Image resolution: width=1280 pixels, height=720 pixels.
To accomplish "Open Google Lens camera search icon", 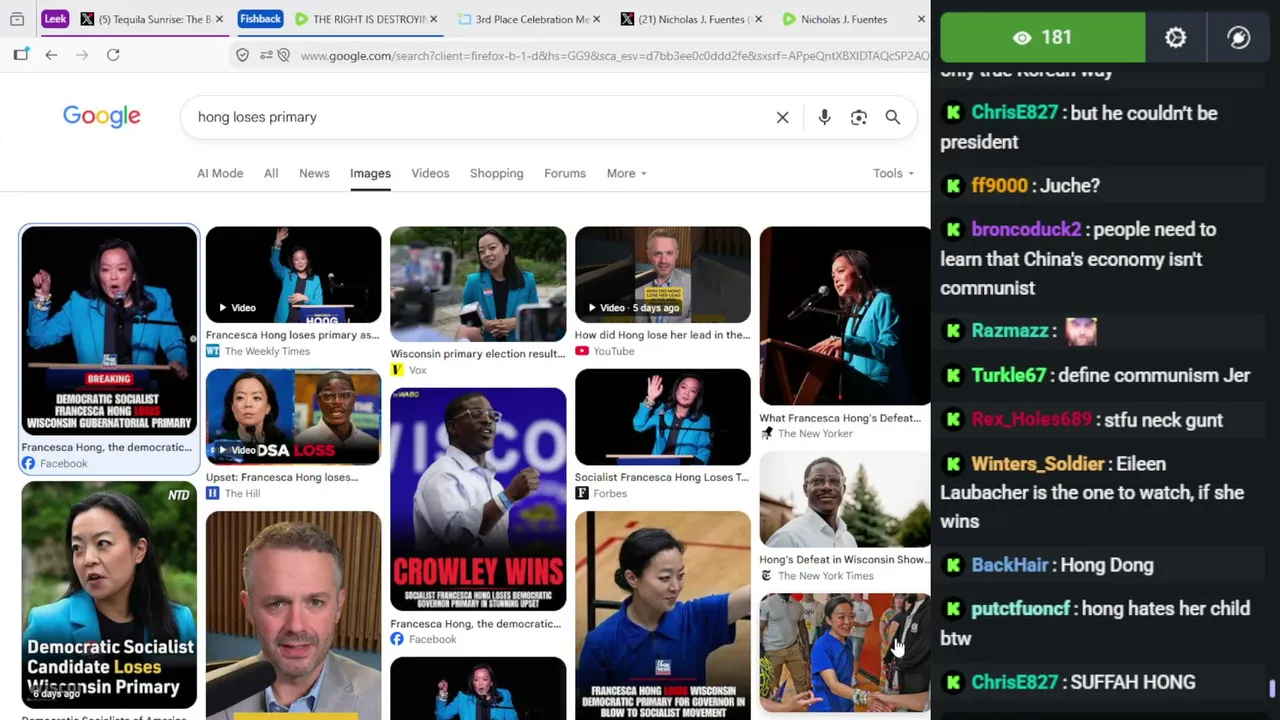I will click(858, 117).
